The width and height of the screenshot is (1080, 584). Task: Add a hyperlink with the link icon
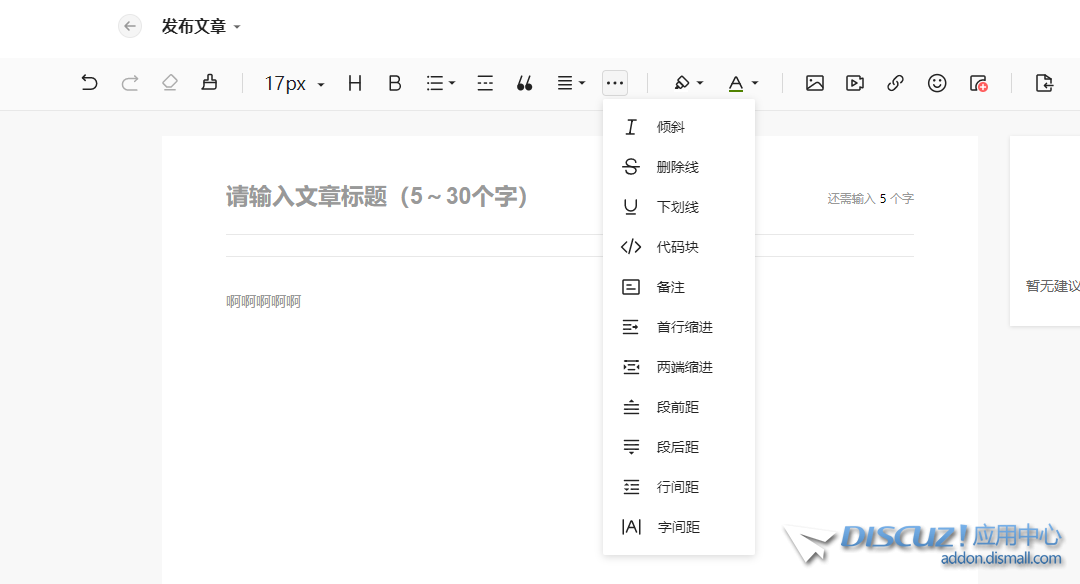pyautogui.click(x=896, y=84)
